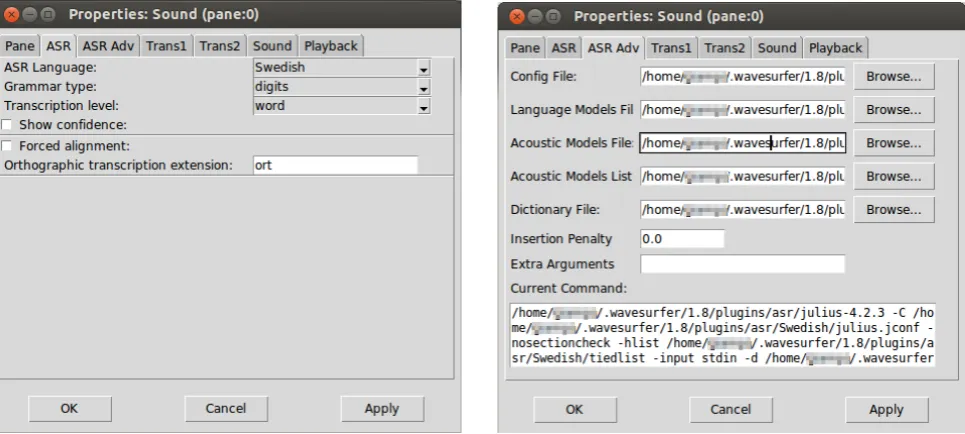This screenshot has width=965, height=434.
Task: Enable the Show confidence checkbox
Action: [6, 125]
